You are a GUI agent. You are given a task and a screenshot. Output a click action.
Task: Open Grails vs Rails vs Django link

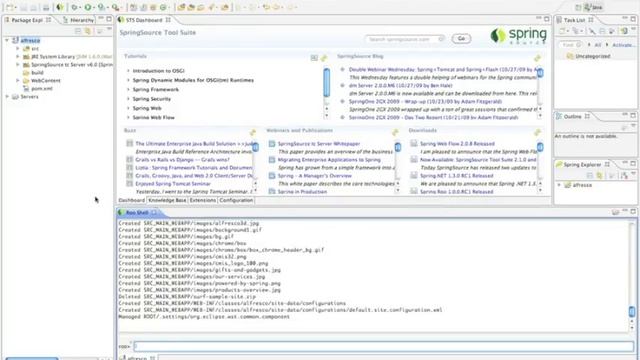pyautogui.click(x=182, y=160)
